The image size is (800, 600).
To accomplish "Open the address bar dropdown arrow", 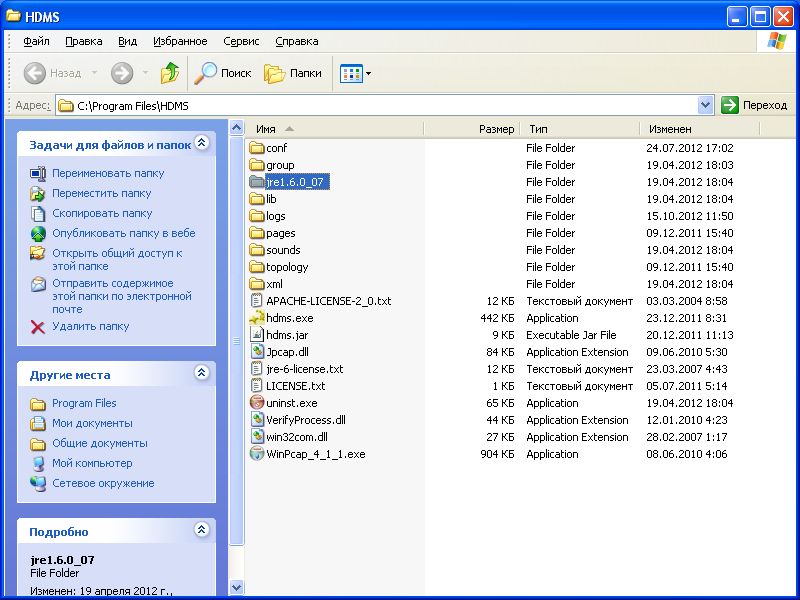I will tap(705, 106).
